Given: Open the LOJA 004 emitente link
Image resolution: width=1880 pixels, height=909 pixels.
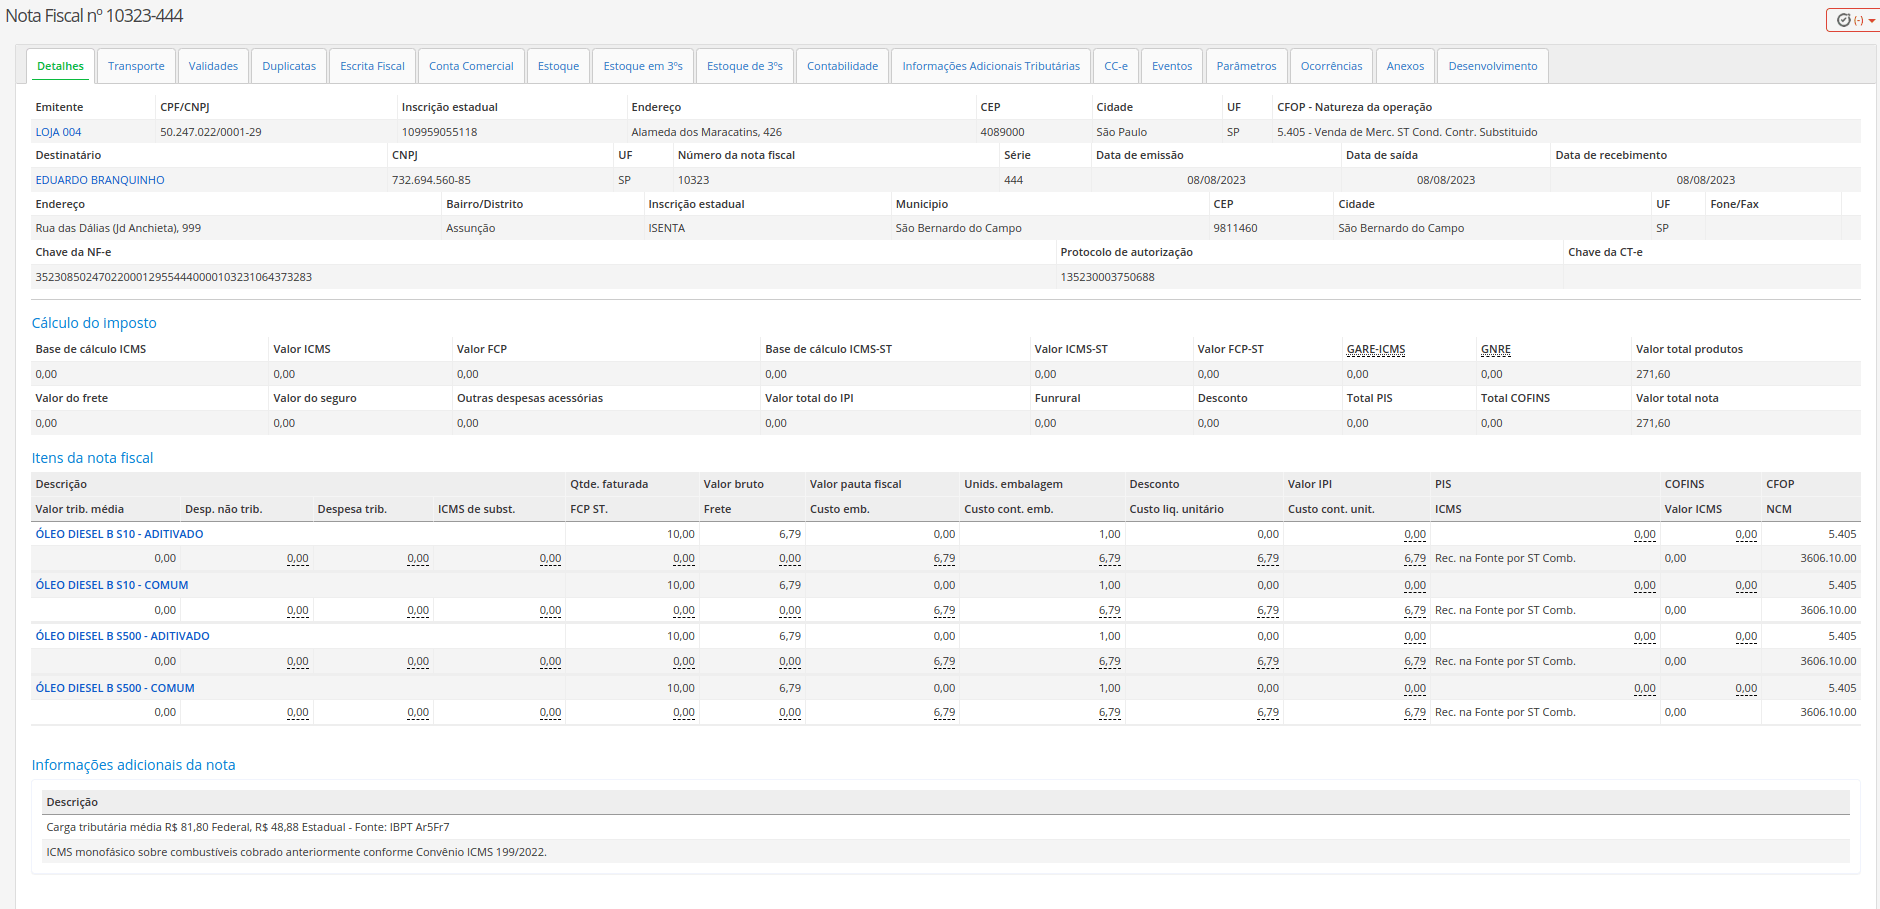Looking at the screenshot, I should (x=58, y=132).
